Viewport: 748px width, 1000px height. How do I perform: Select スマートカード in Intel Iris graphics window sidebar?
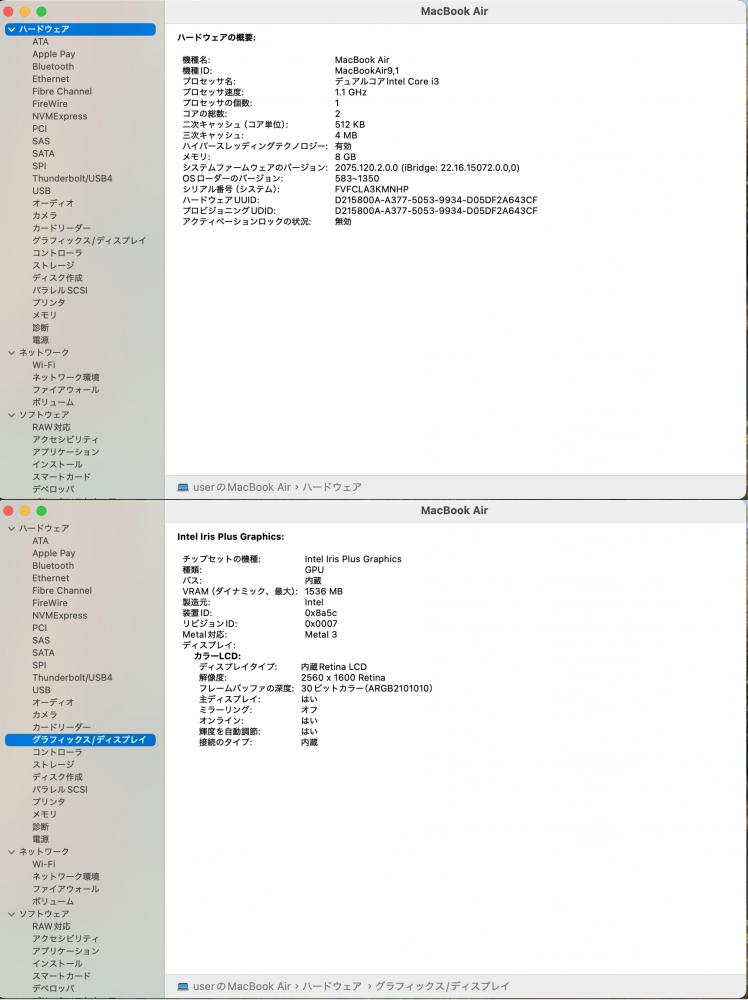[x=61, y=976]
